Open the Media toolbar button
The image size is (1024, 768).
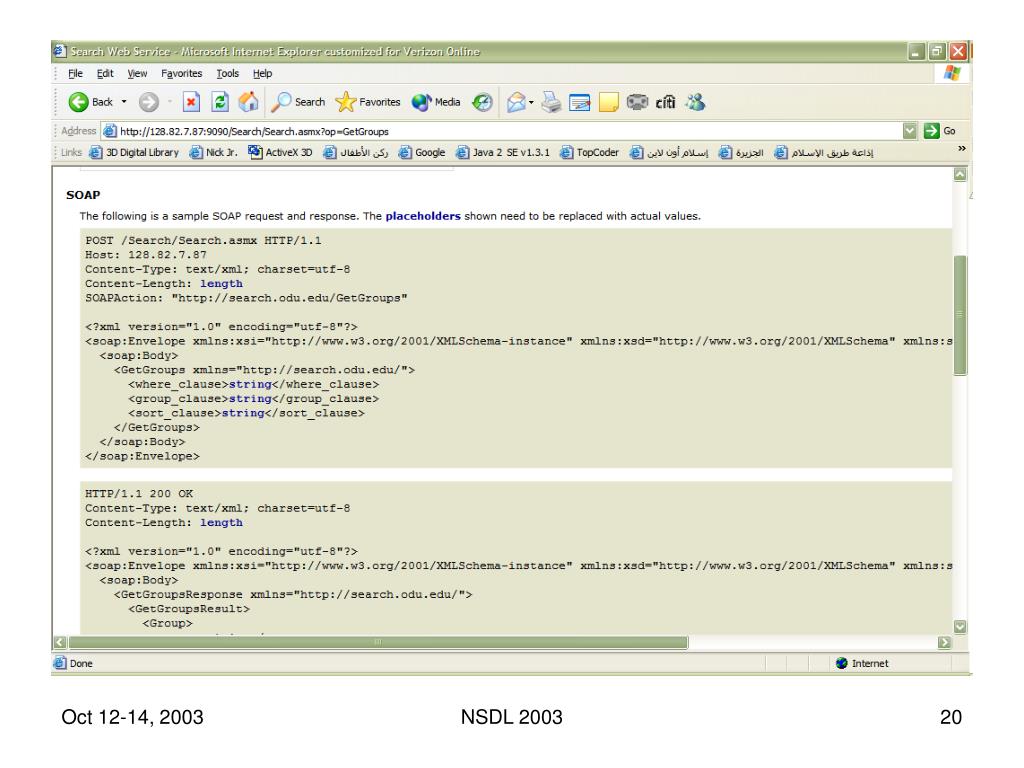click(x=436, y=102)
